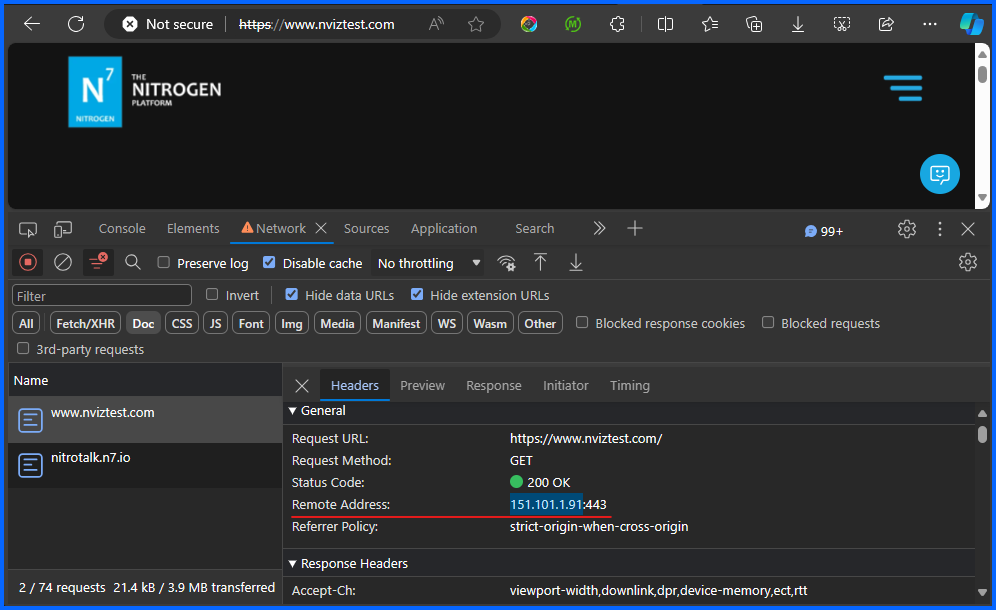996x610 pixels.
Task: Click the network Filter text field
Action: [x=102, y=295]
